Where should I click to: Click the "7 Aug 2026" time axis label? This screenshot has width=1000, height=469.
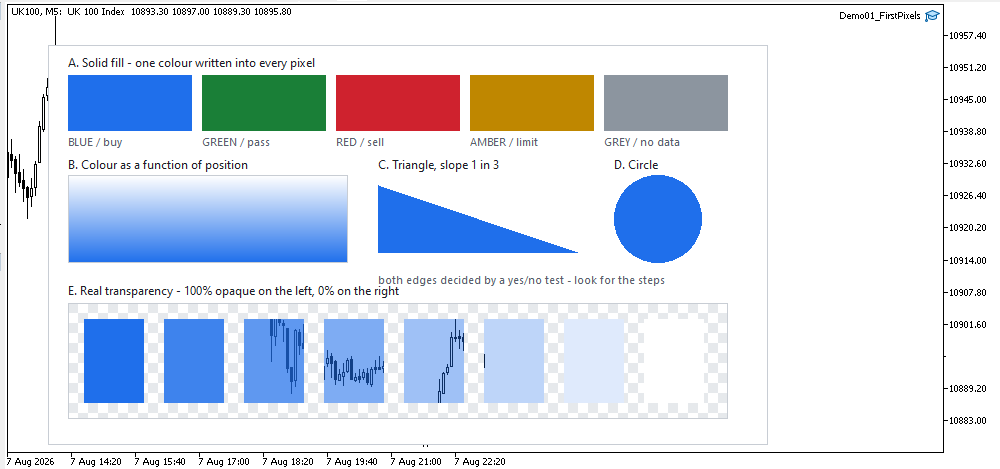pyautogui.click(x=31, y=461)
